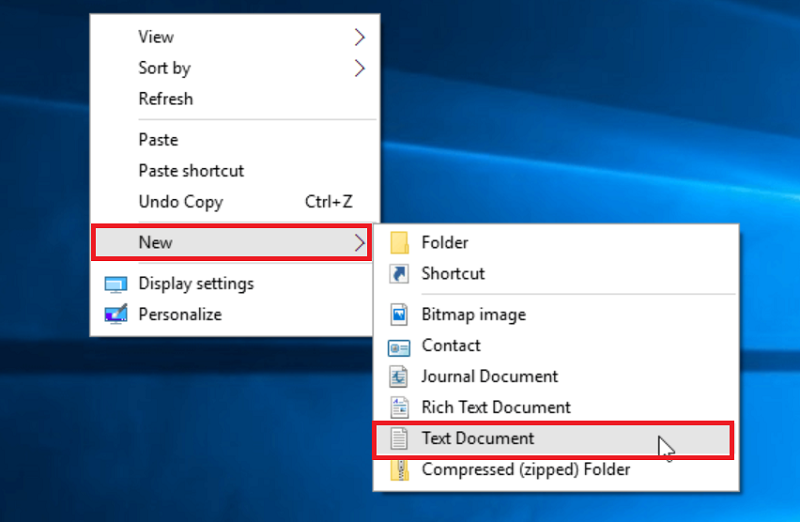This screenshot has width=800, height=522.
Task: Choose Paste in the context menu
Action: [x=158, y=140]
